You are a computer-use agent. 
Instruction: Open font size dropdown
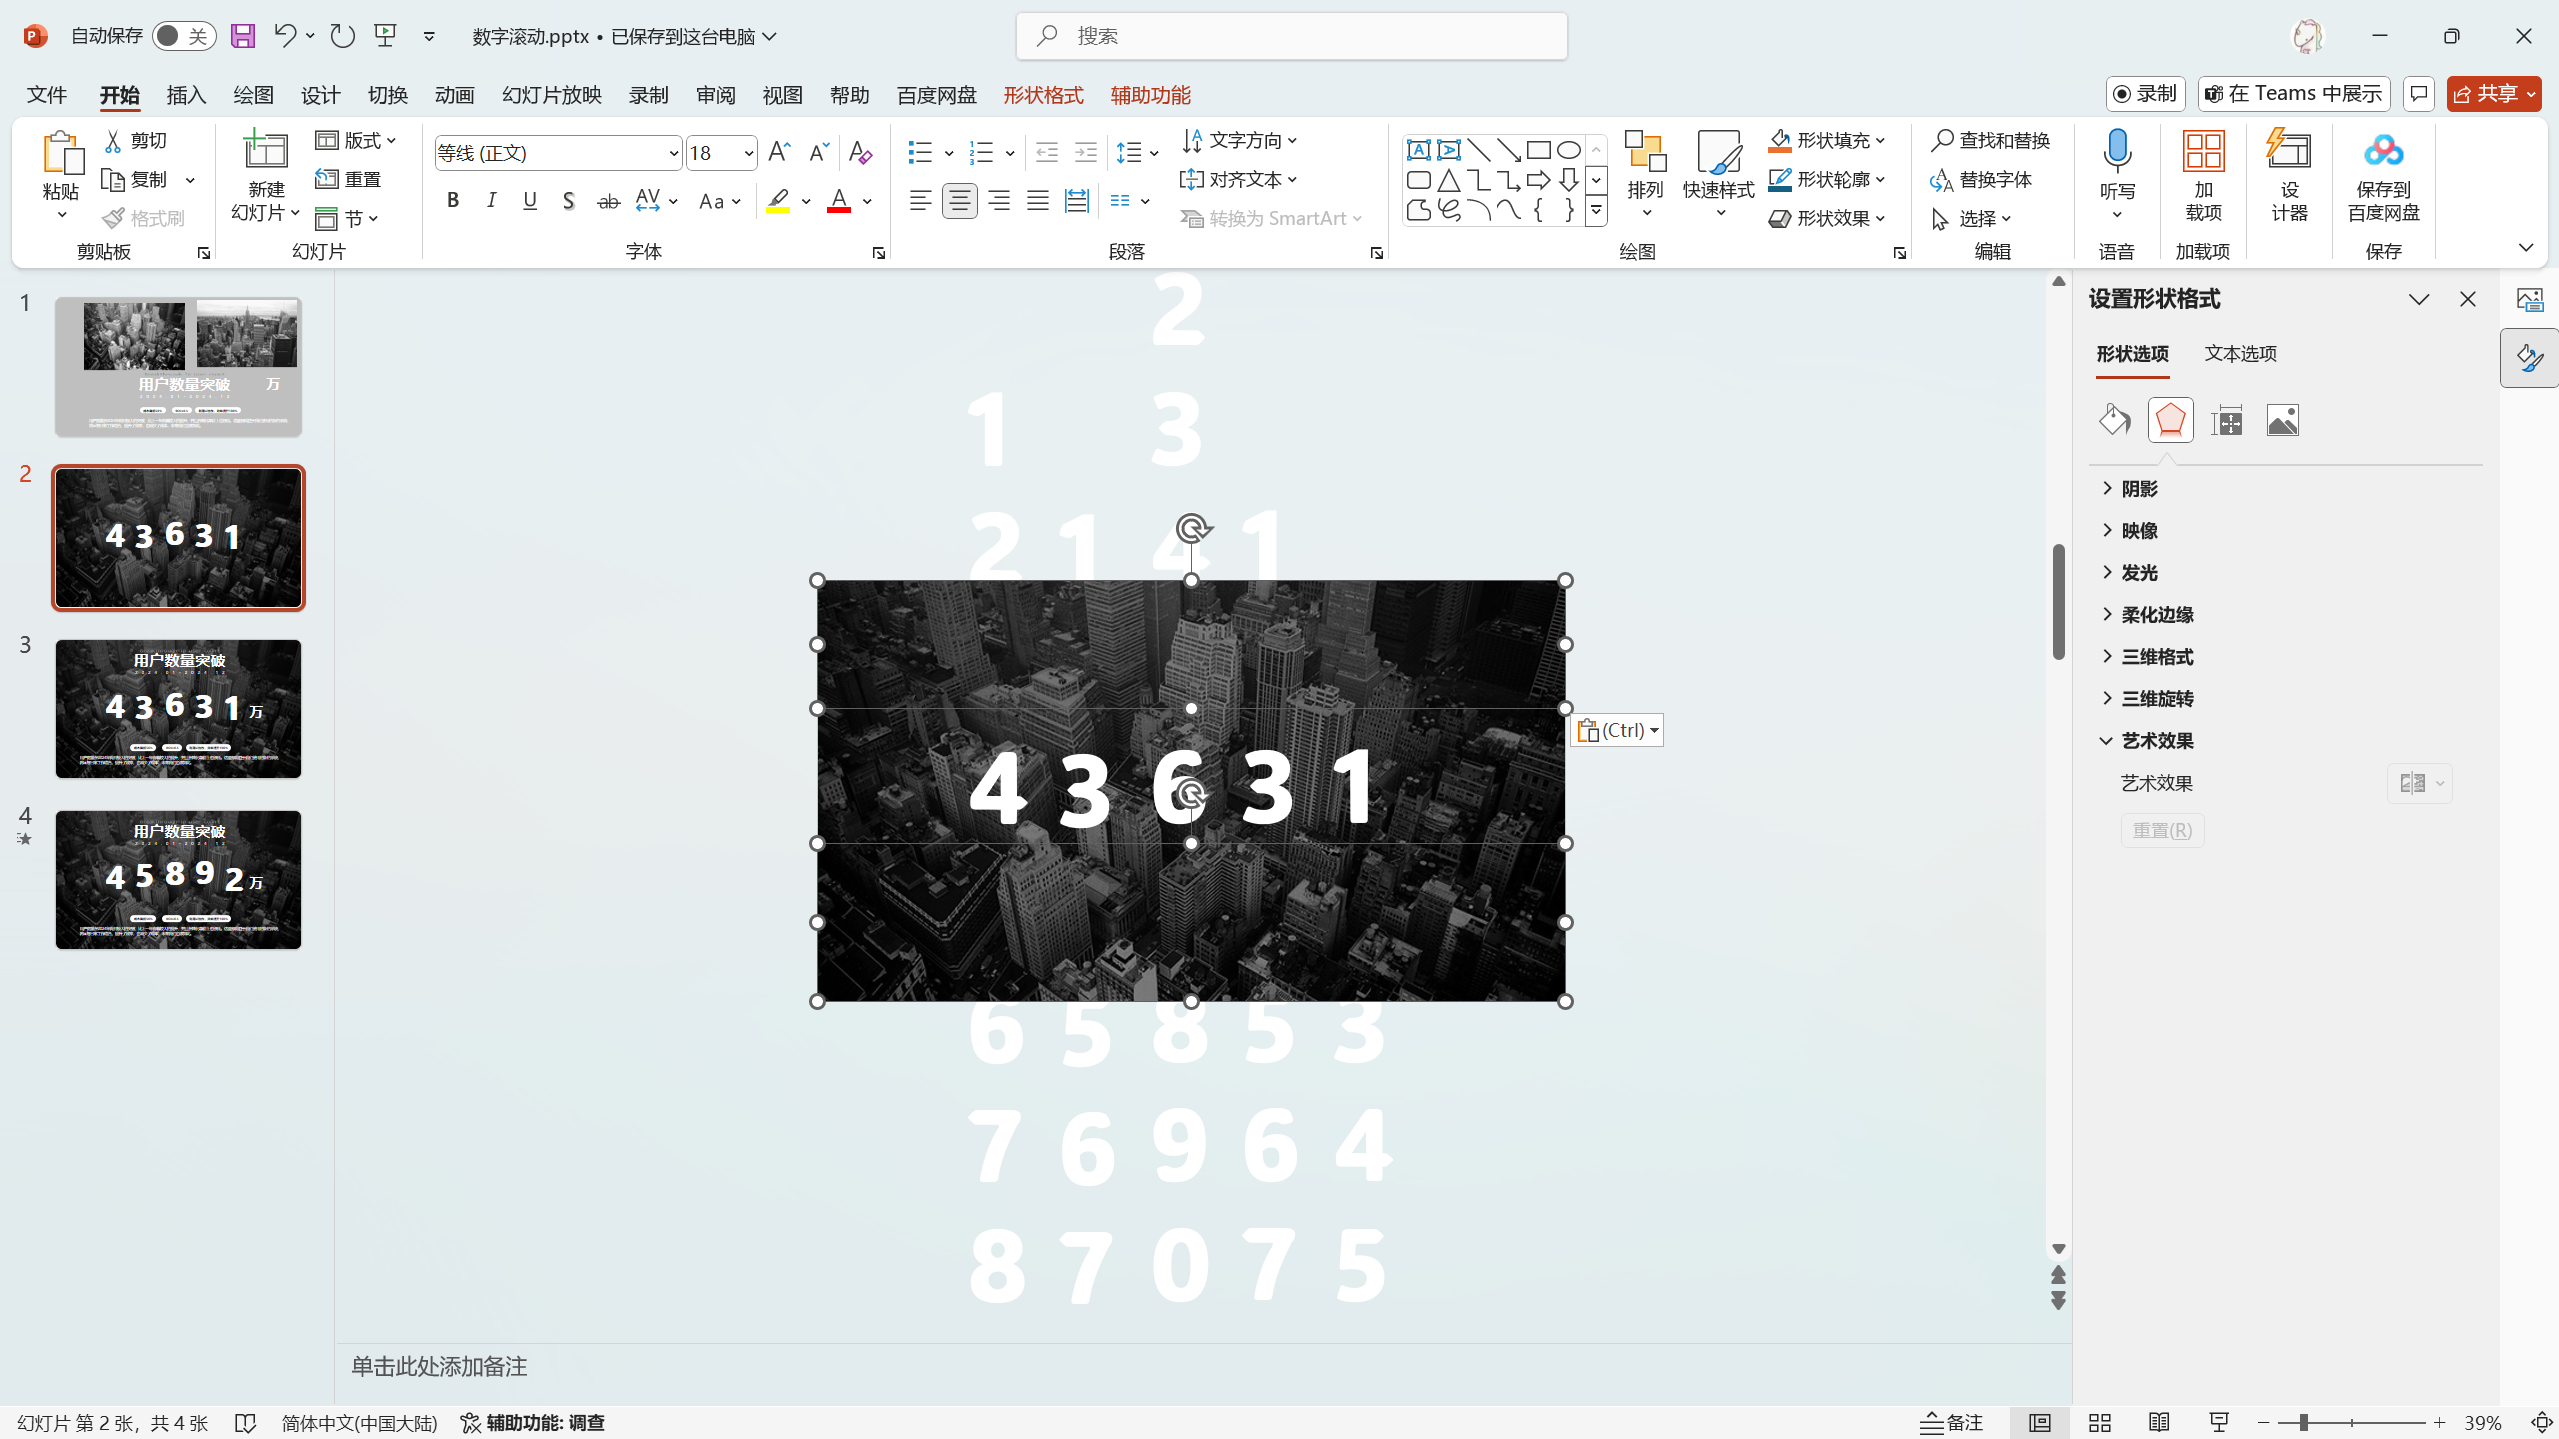[x=748, y=153]
